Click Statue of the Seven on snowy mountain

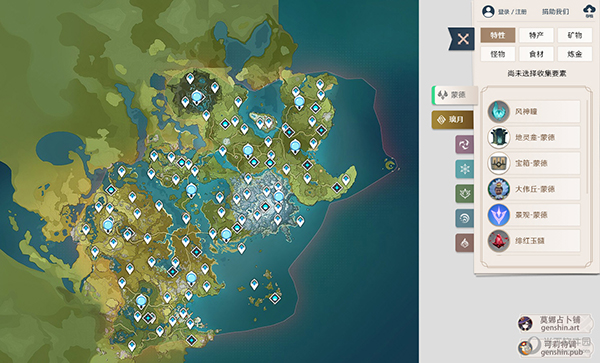tap(279, 198)
